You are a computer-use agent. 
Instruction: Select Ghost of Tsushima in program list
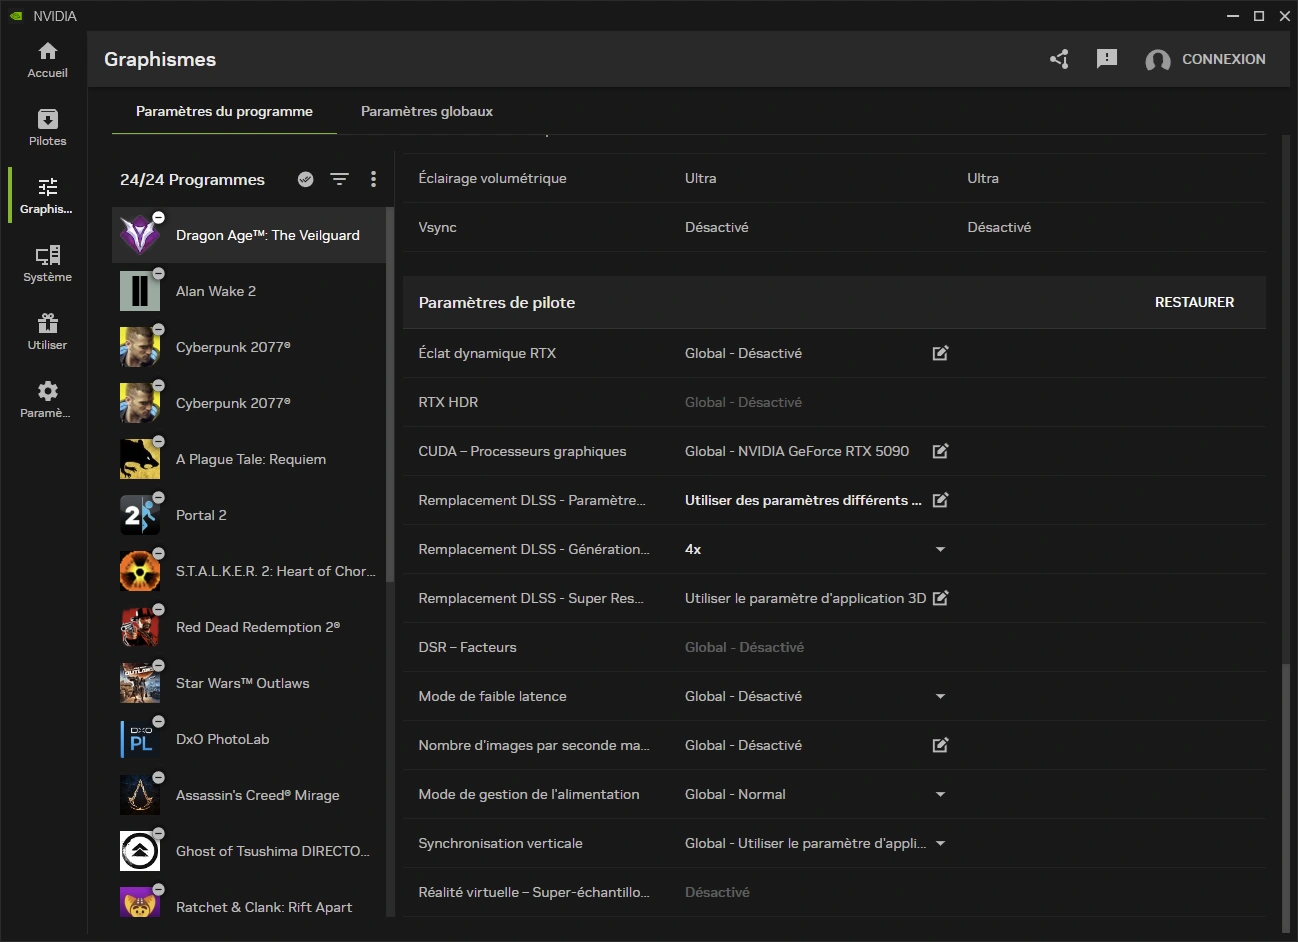pyautogui.click(x=248, y=851)
